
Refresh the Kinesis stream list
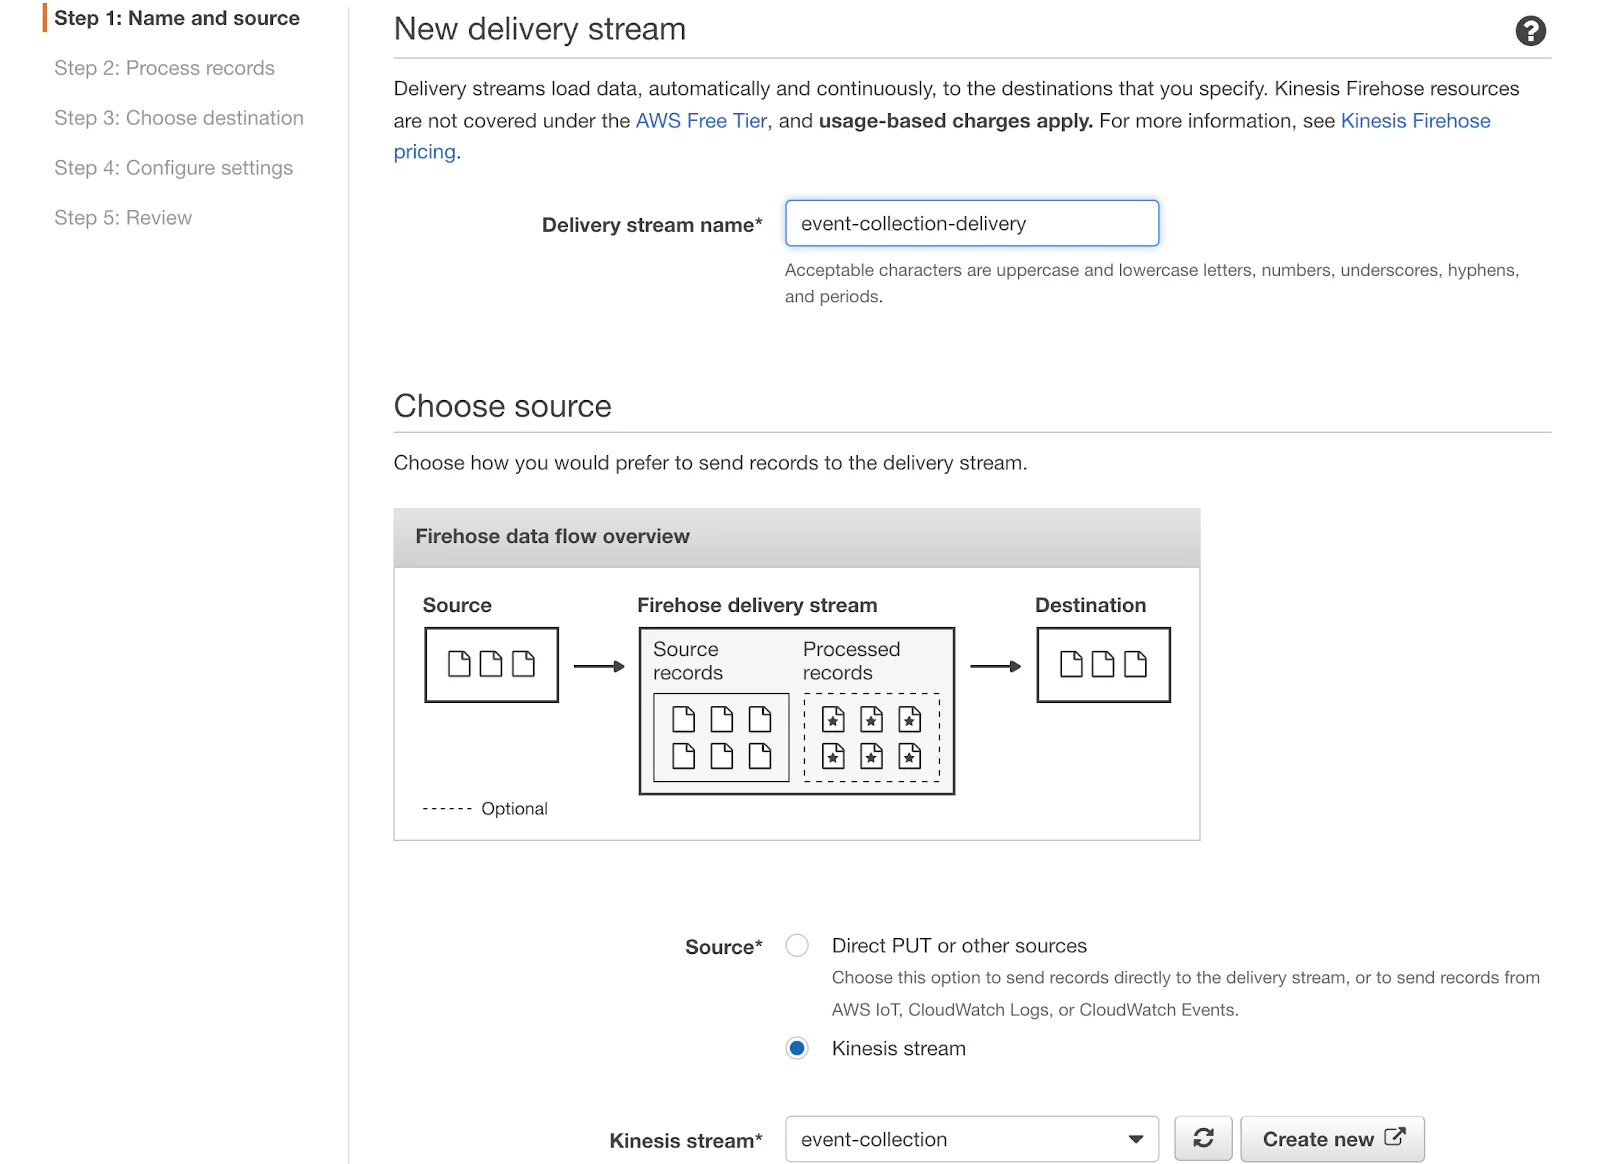[1203, 1138]
